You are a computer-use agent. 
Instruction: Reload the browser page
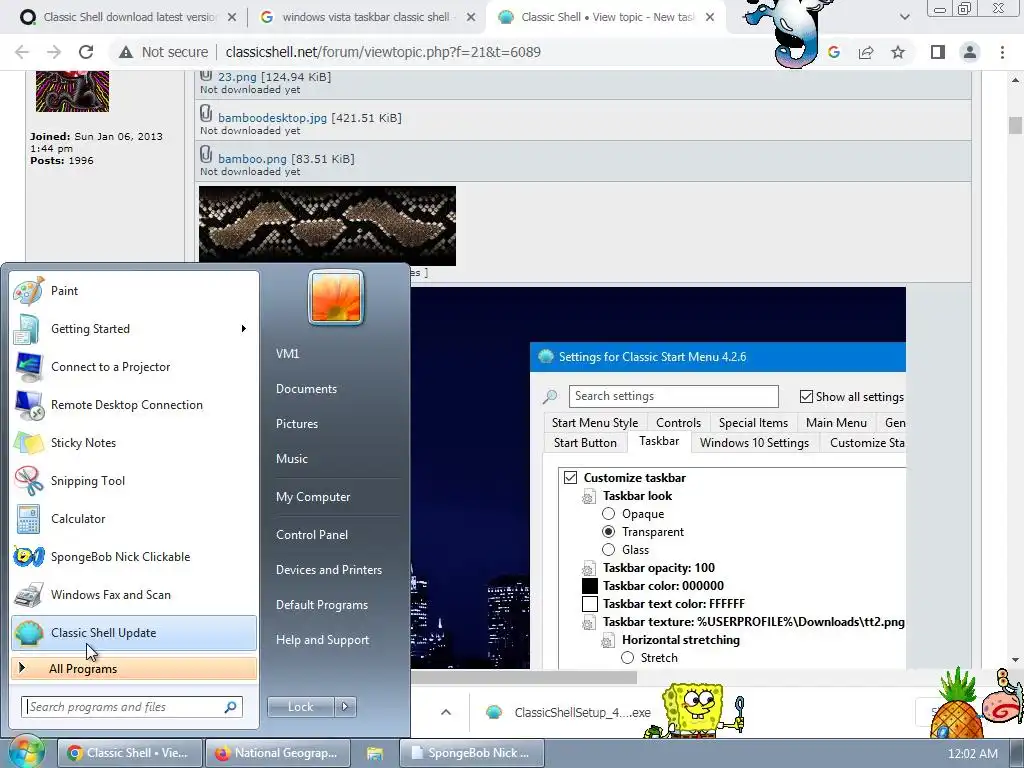(86, 52)
